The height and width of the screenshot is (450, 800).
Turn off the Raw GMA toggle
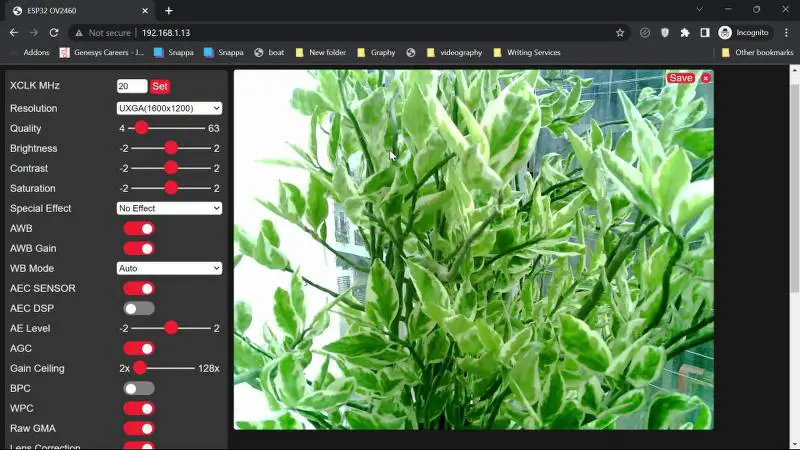point(139,428)
